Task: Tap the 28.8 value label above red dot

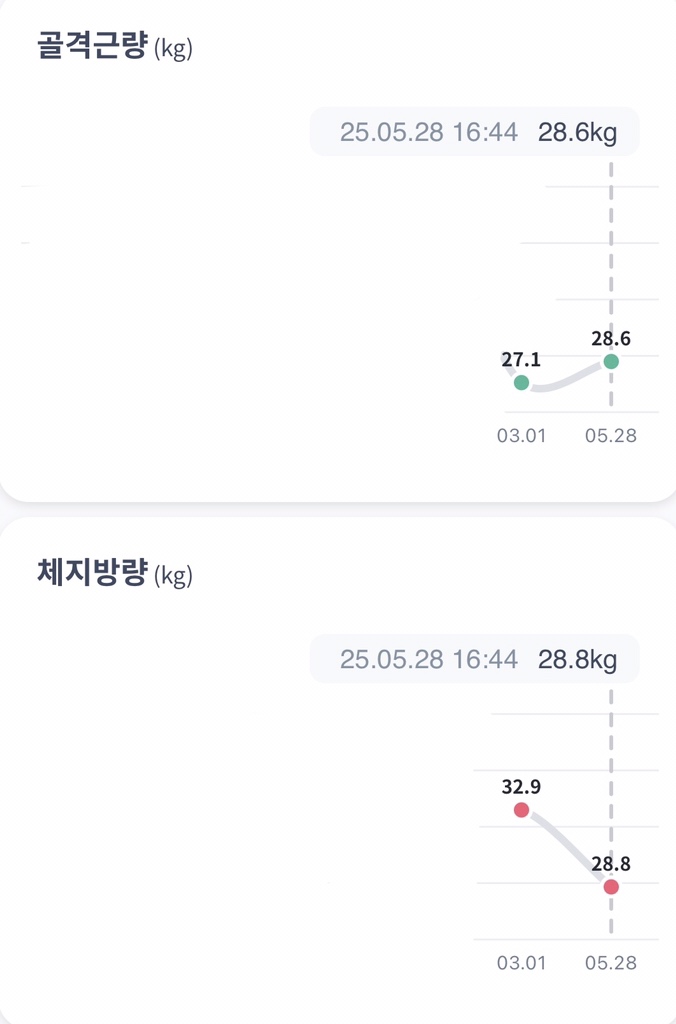Action: point(611,864)
